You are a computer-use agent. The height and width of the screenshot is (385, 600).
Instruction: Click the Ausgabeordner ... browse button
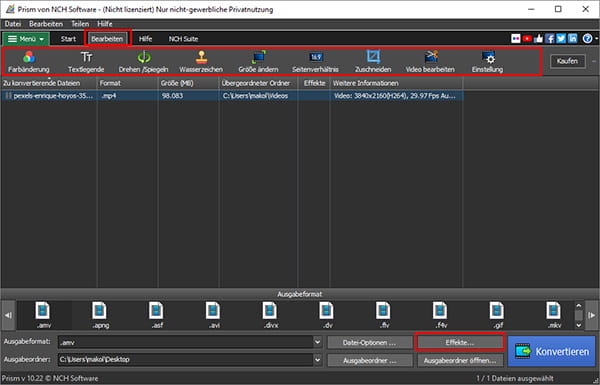coord(370,361)
